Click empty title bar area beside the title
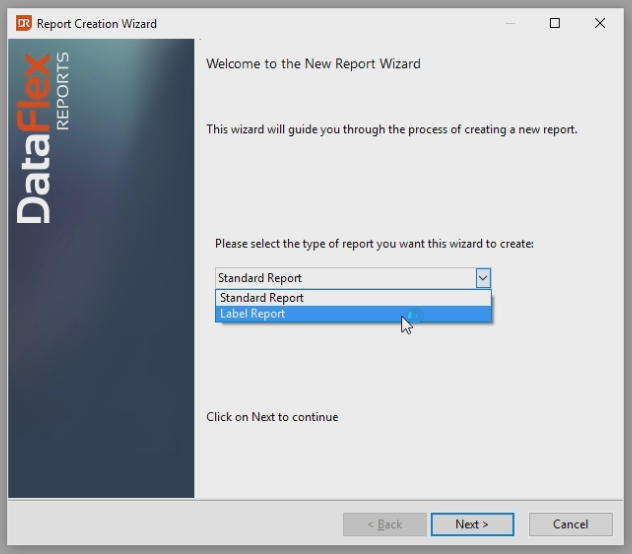The image size is (632, 554). click(330, 23)
